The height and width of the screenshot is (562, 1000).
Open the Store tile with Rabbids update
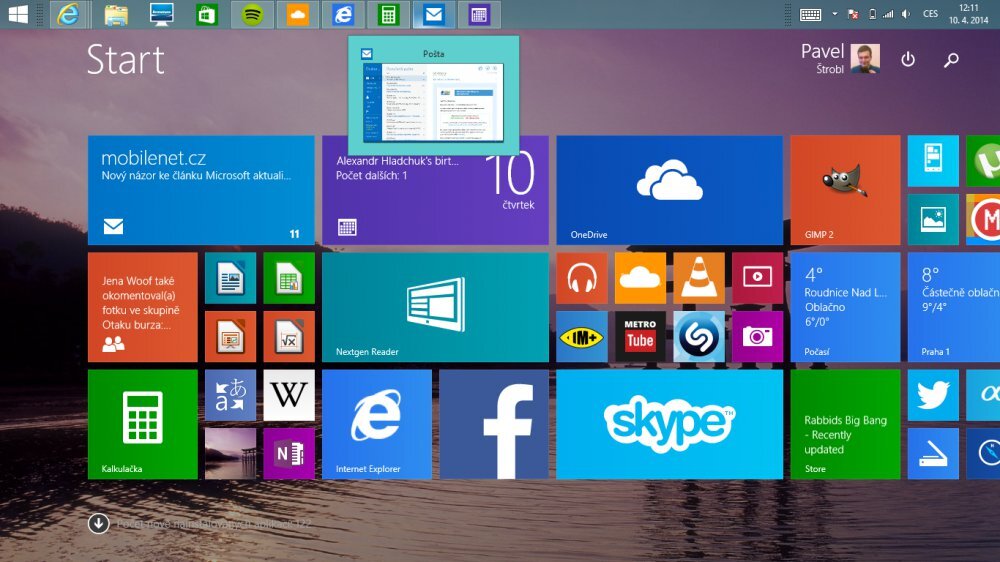coord(845,424)
